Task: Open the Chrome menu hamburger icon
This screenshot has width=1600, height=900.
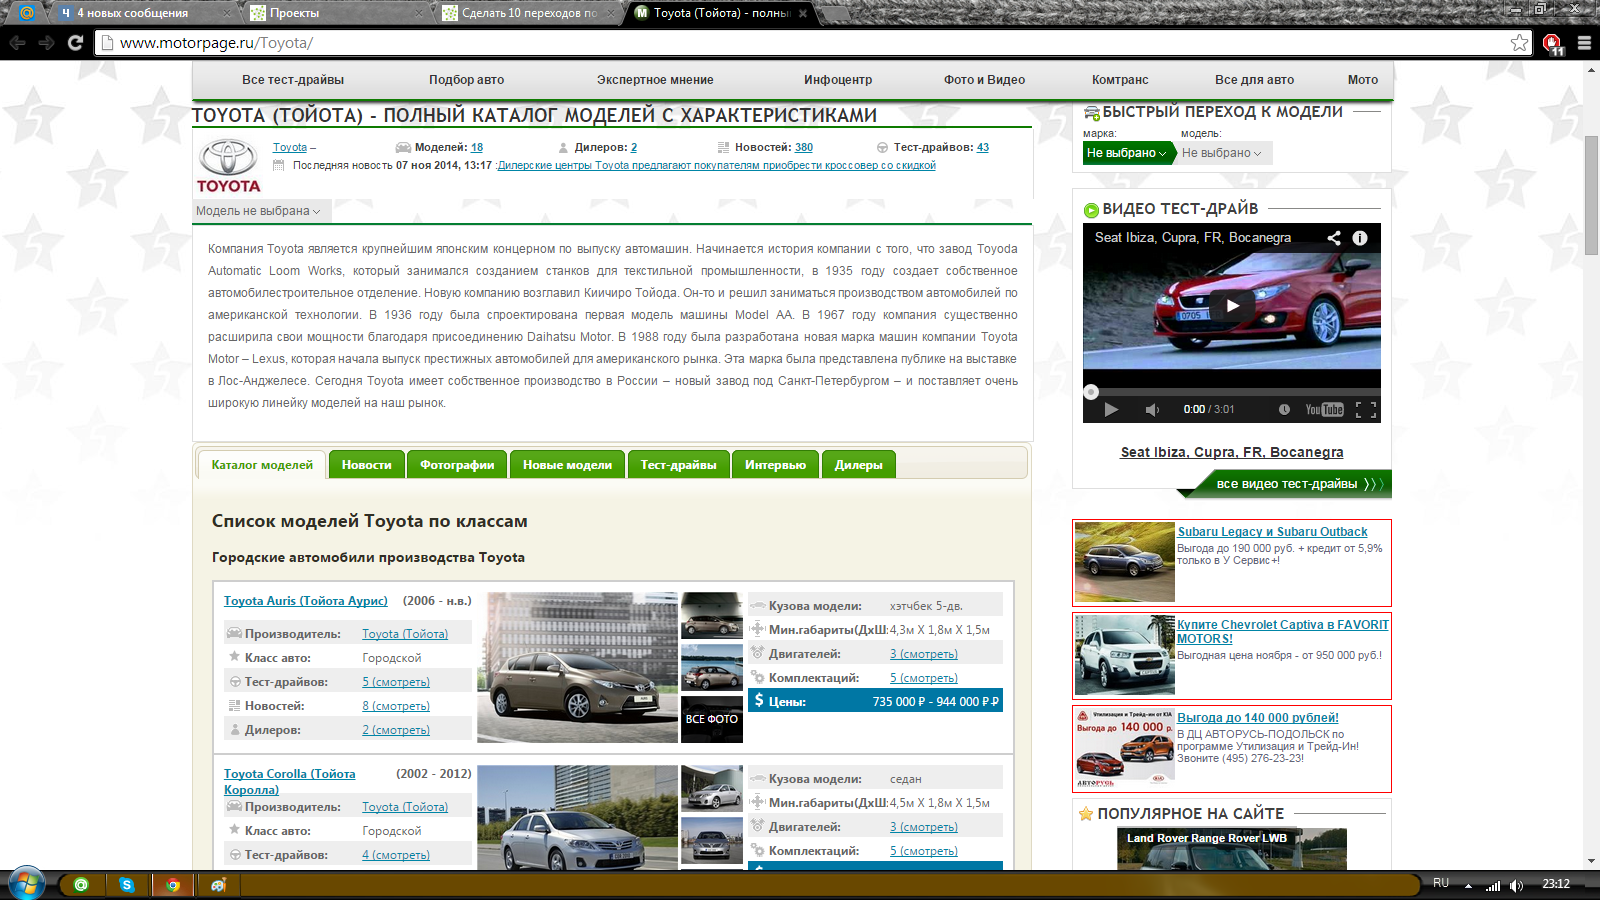Action: point(1584,43)
